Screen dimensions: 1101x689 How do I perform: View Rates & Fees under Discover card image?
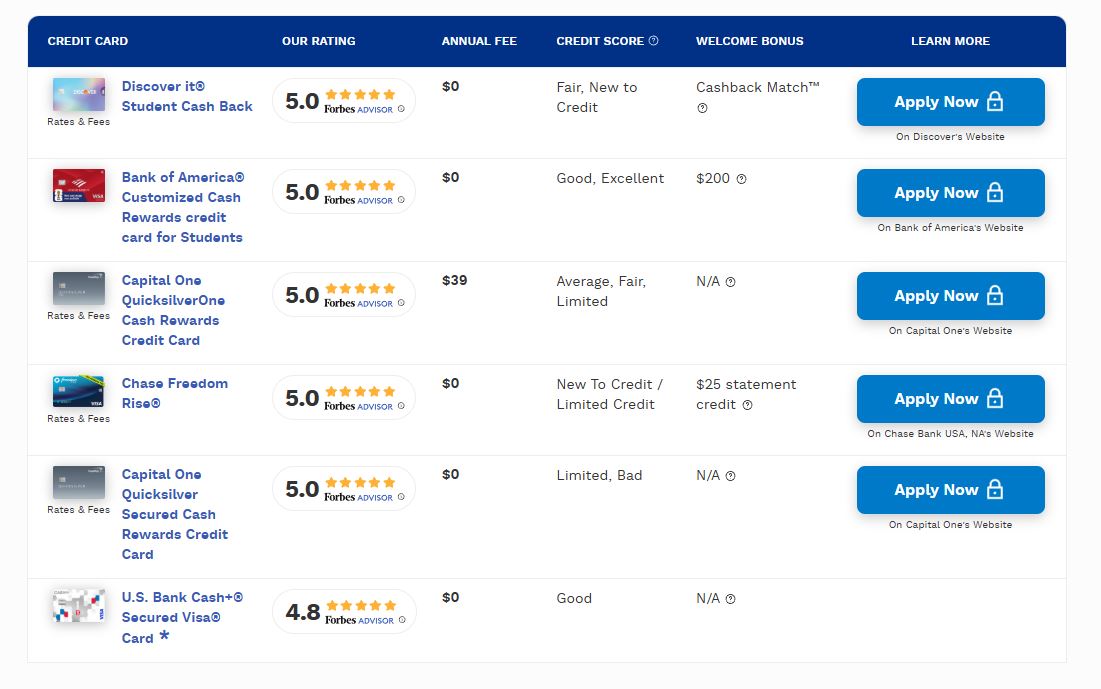pos(78,122)
